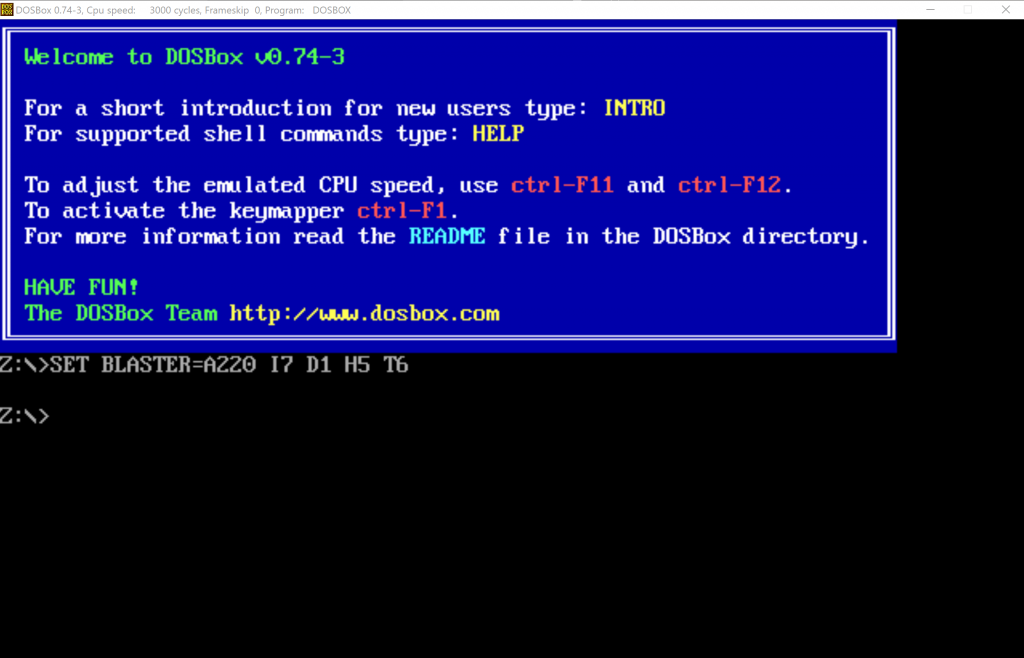
Task: Minimize the DOSBox window
Action: (931, 10)
